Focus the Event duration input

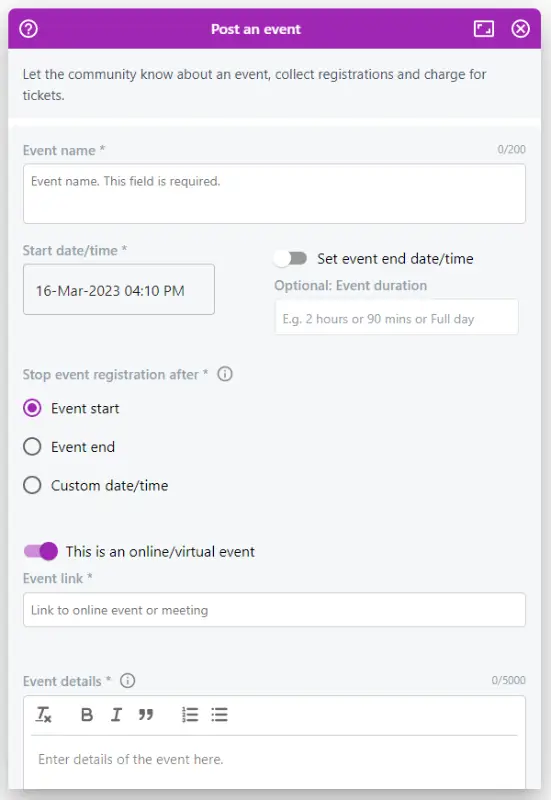pos(396,317)
